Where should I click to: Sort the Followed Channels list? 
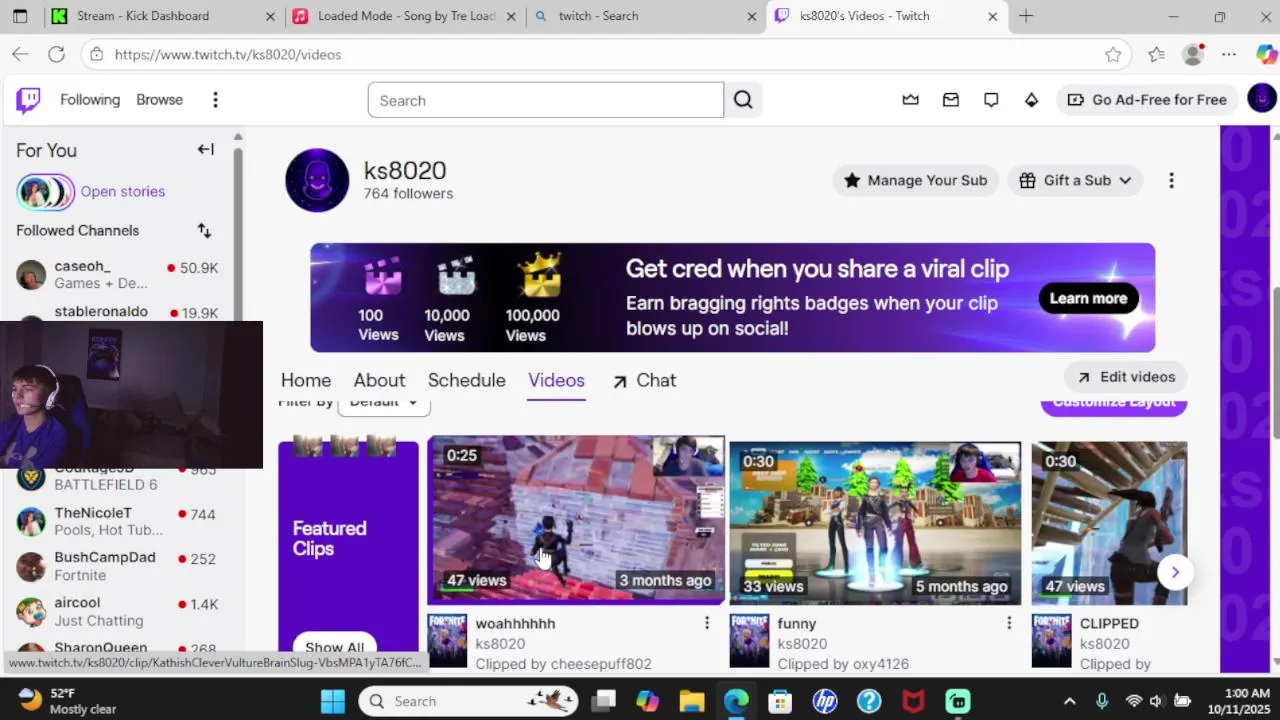pyautogui.click(x=204, y=231)
